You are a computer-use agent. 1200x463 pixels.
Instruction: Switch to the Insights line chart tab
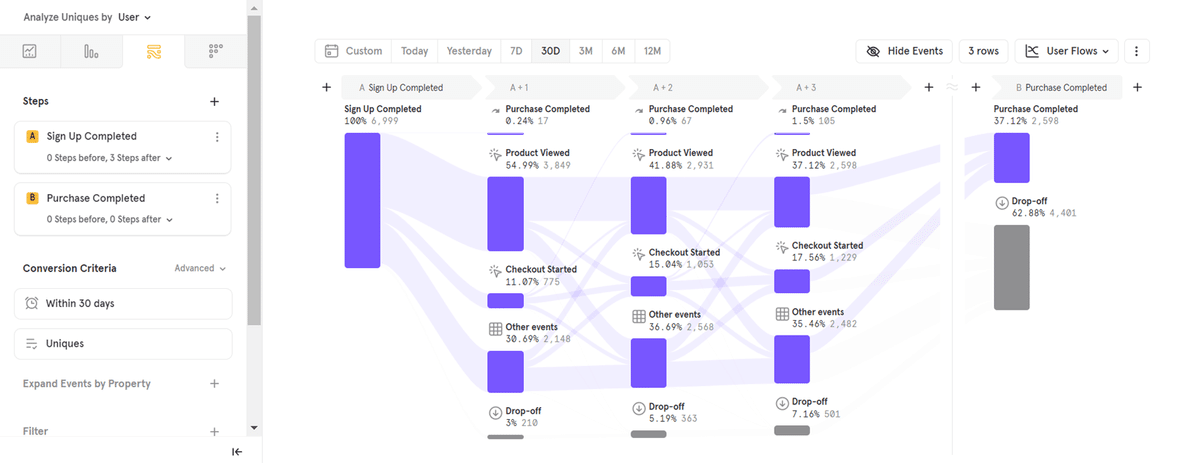click(30, 51)
